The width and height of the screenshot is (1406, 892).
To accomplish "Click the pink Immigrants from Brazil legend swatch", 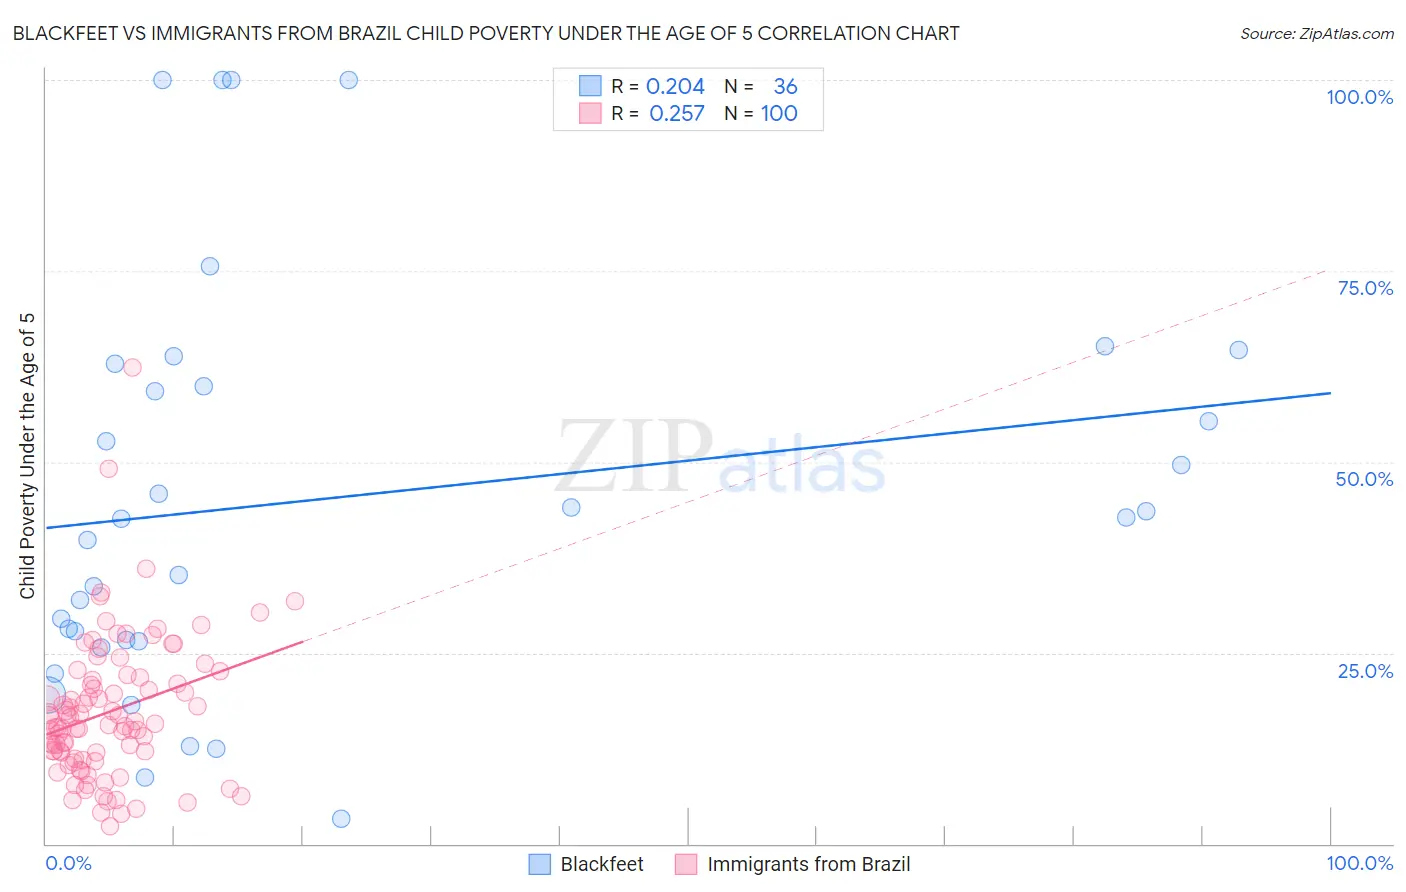I will coord(686,864).
